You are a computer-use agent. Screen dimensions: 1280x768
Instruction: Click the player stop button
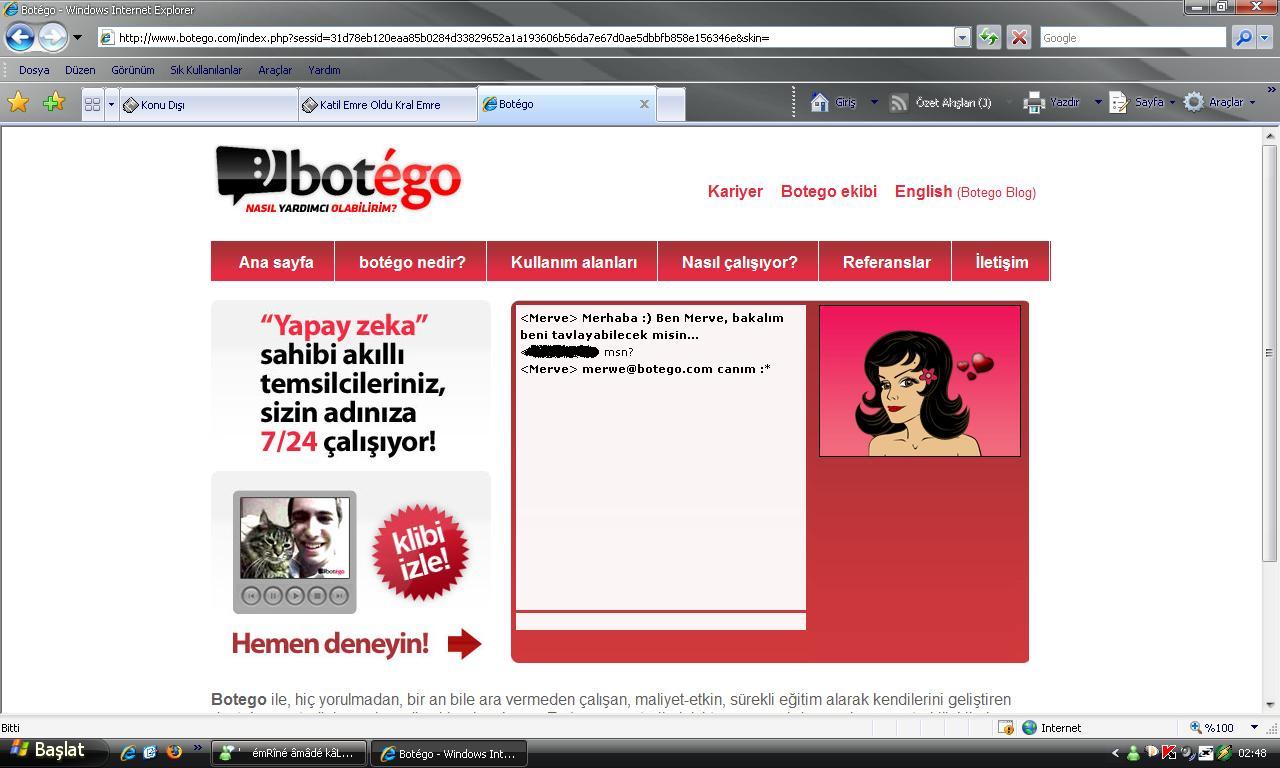317,595
